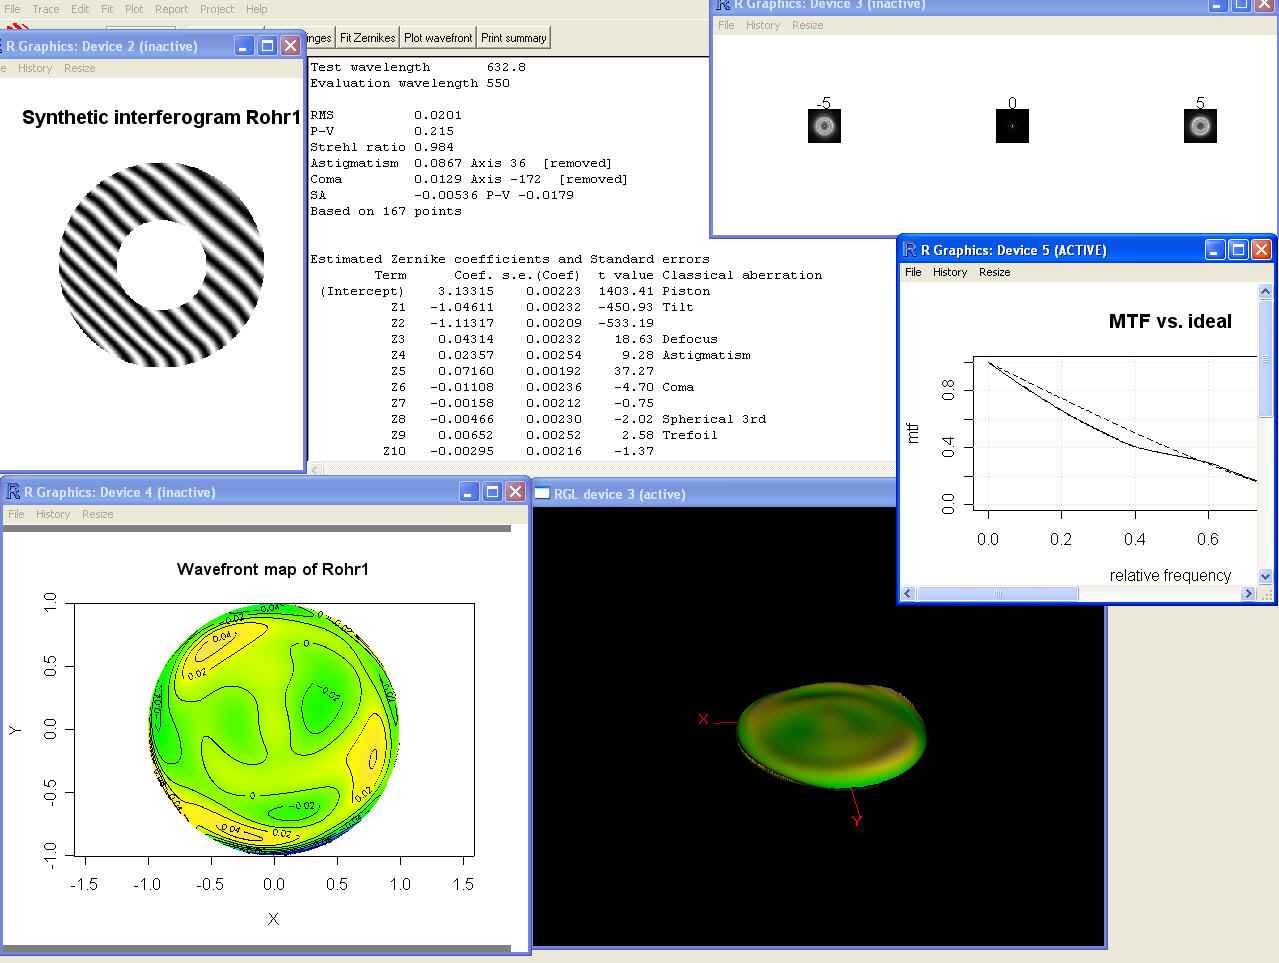Viewport: 1279px width, 963px height.
Task: Click the 3D wavefront surface in RGL window
Action: (x=832, y=736)
